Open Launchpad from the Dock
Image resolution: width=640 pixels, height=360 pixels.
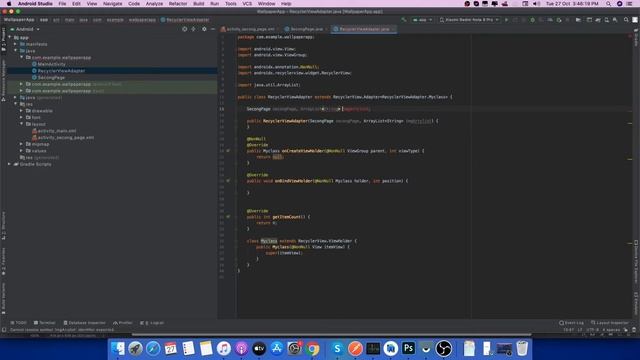point(135,349)
